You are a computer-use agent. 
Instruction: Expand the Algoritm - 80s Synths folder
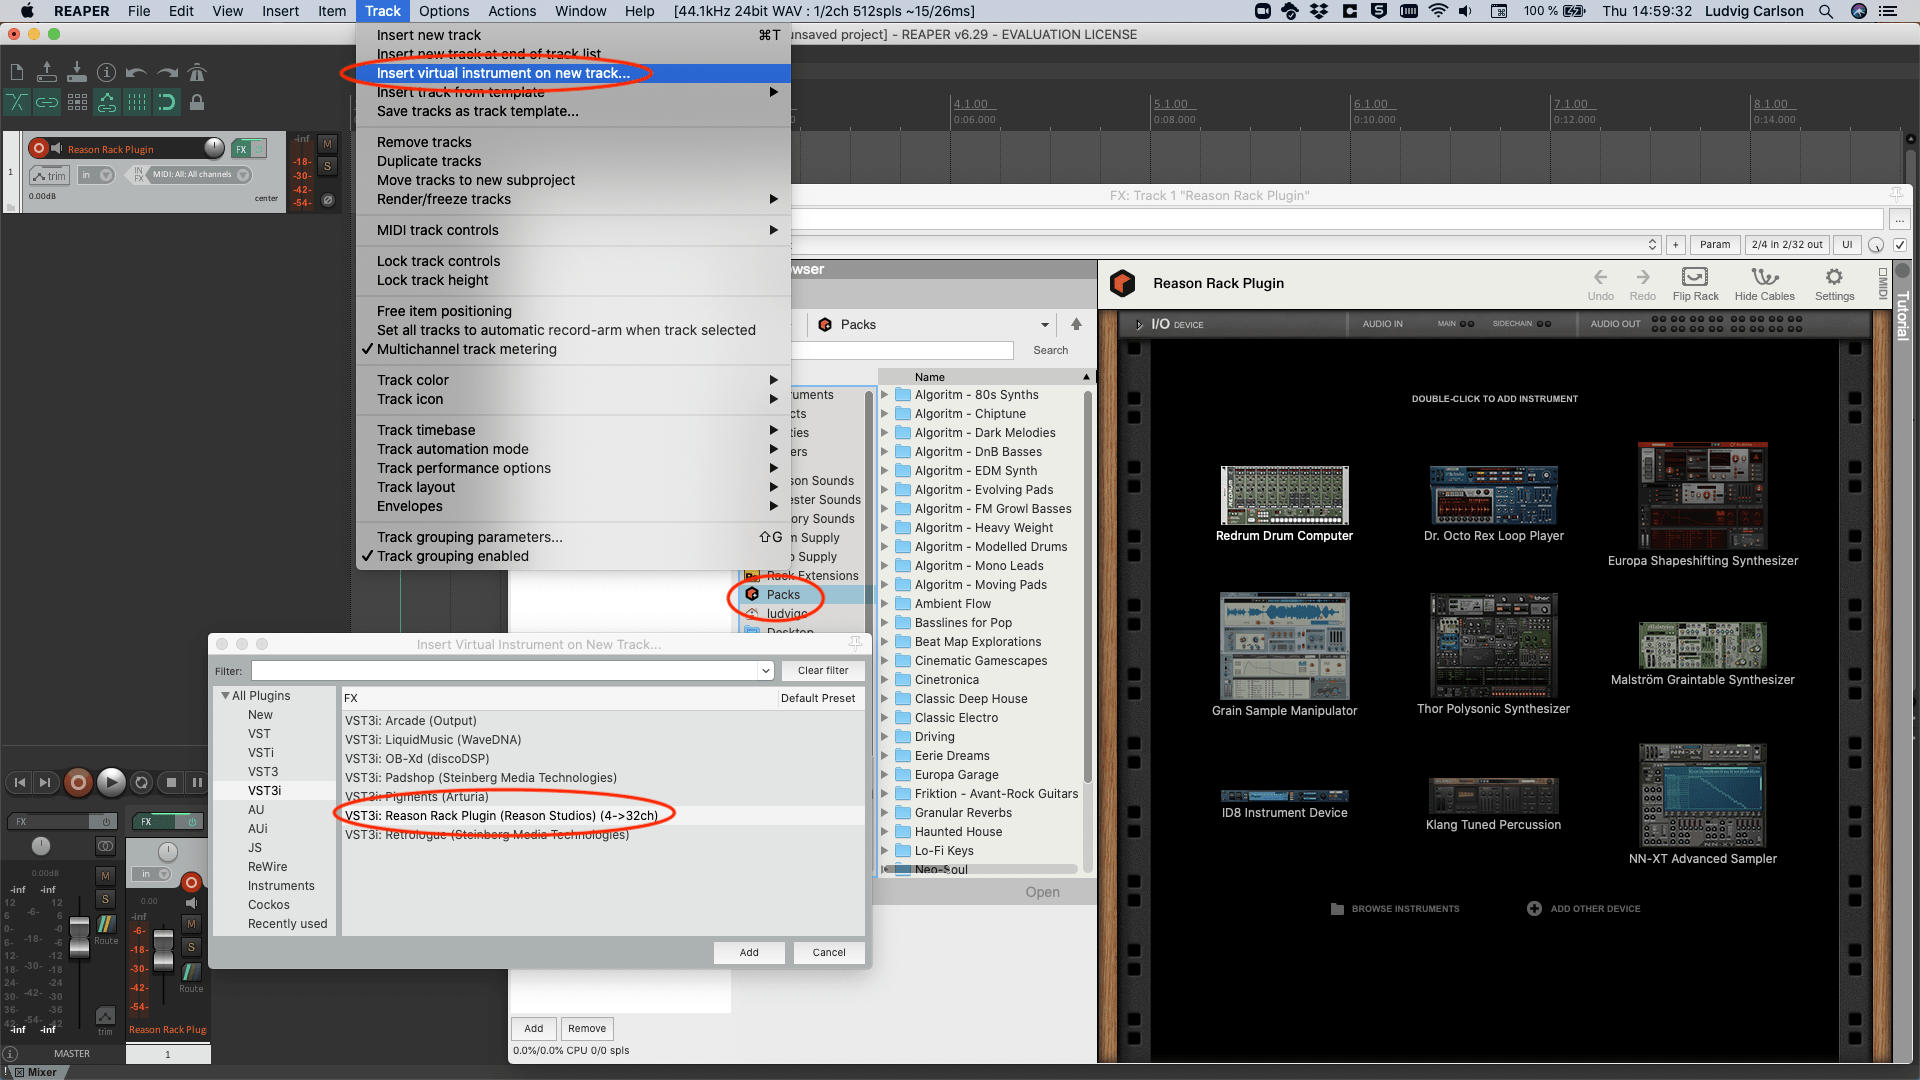[884, 394]
